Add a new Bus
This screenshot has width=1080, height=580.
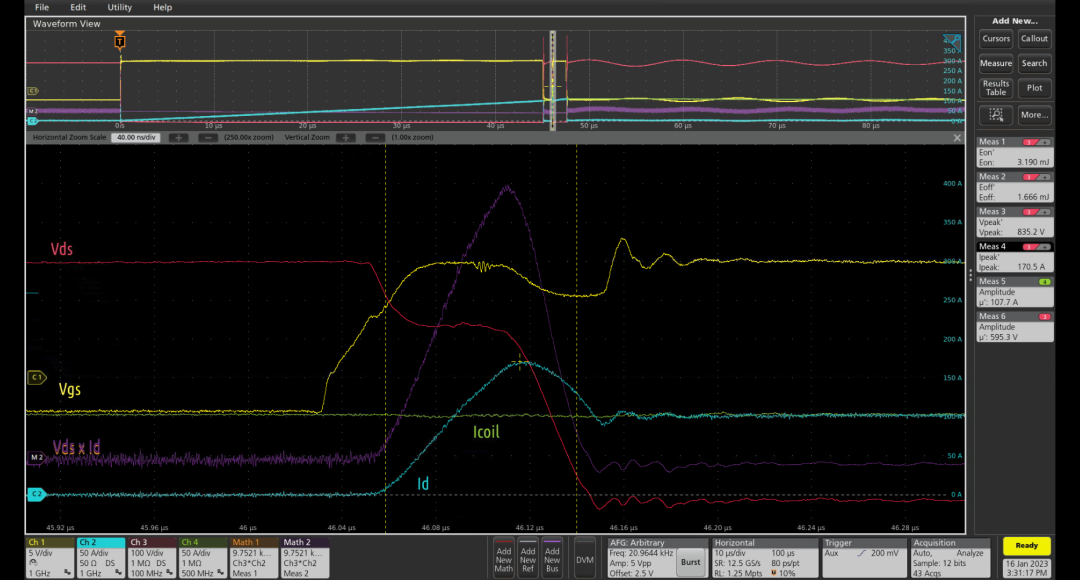coord(552,558)
